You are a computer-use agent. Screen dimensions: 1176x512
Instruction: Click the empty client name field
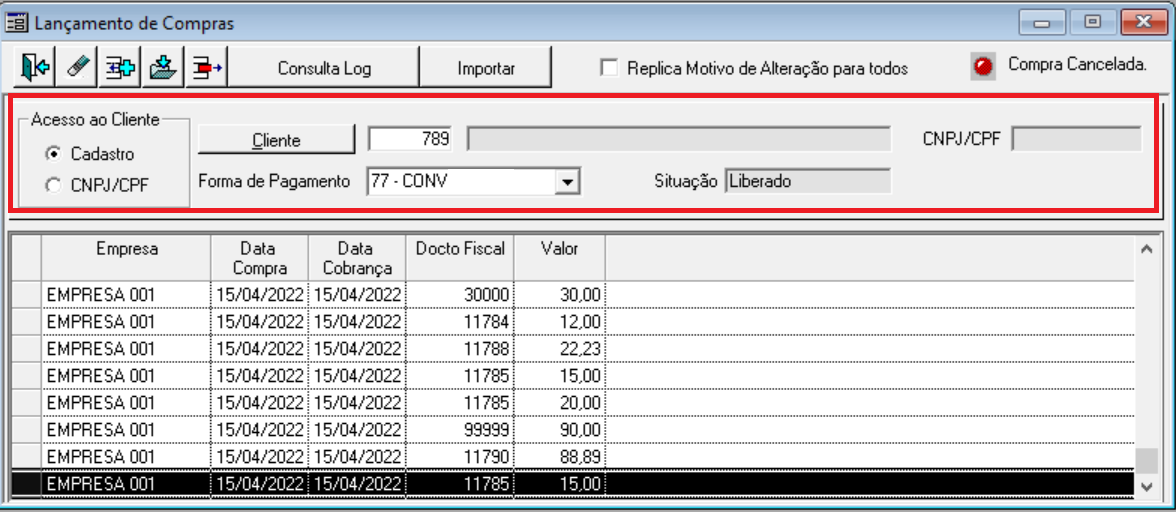(x=679, y=139)
